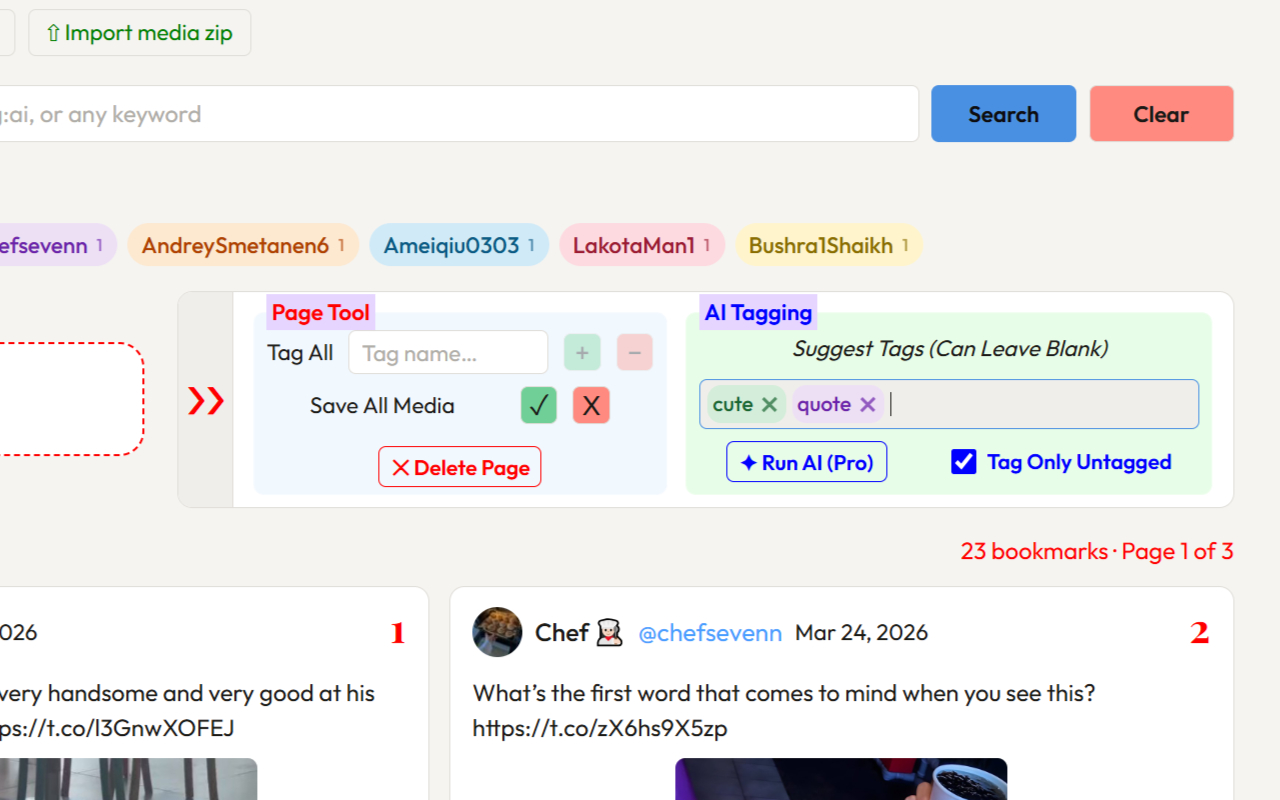The image size is (1280, 800).
Task: Click the '23 bookmarks · Page 1 of 3' text
Action: 1097,551
